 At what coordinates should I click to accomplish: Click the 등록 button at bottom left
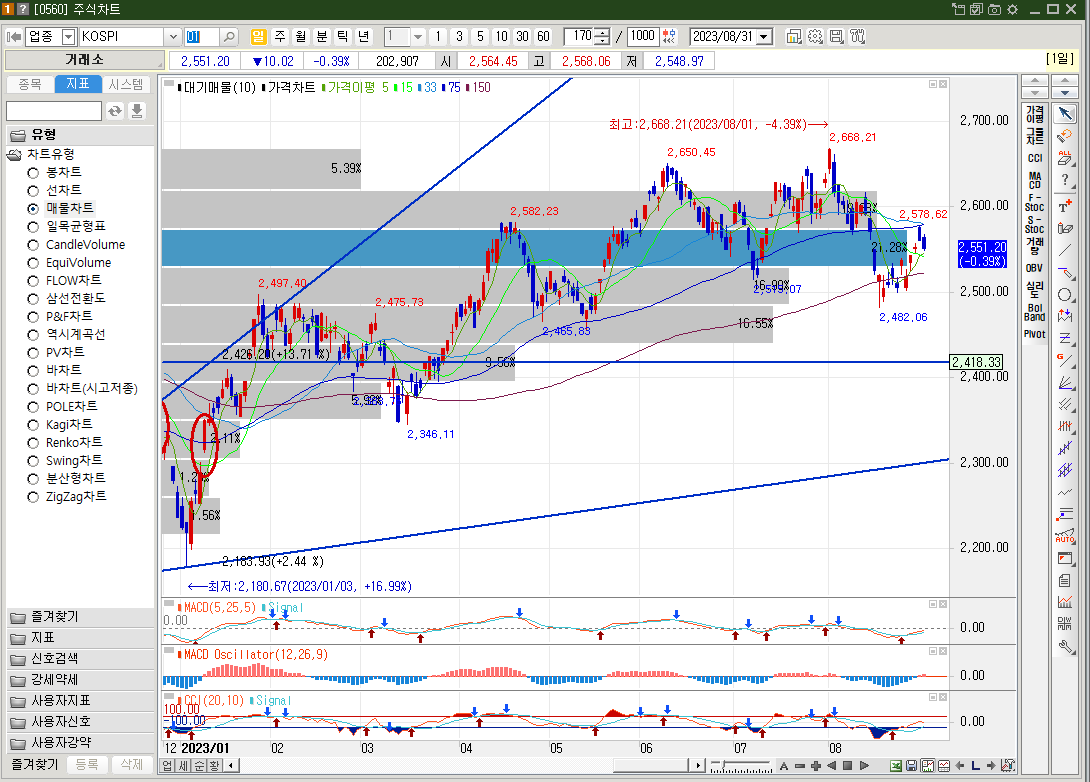pyautogui.click(x=87, y=765)
